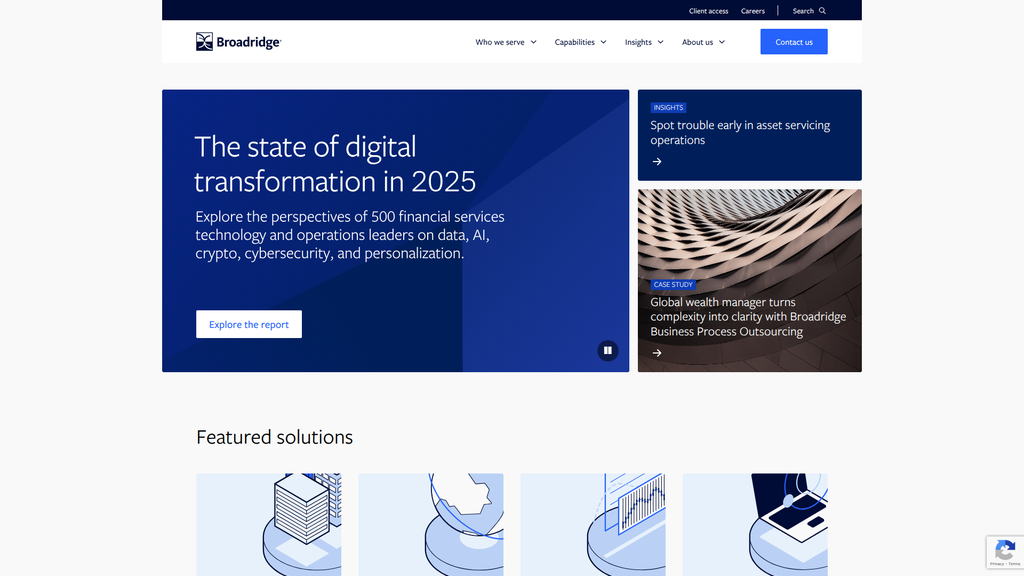The width and height of the screenshot is (1024, 576).
Task: Pause the hero carousel
Action: 607,351
